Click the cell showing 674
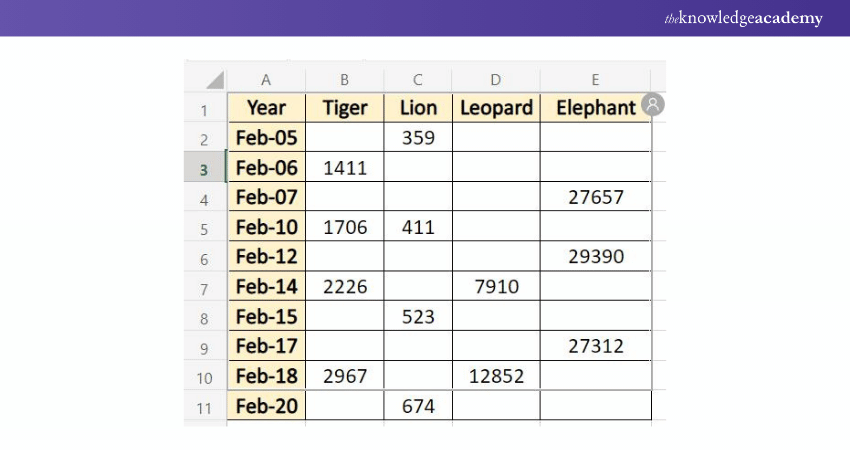The width and height of the screenshot is (850, 450). 418,407
